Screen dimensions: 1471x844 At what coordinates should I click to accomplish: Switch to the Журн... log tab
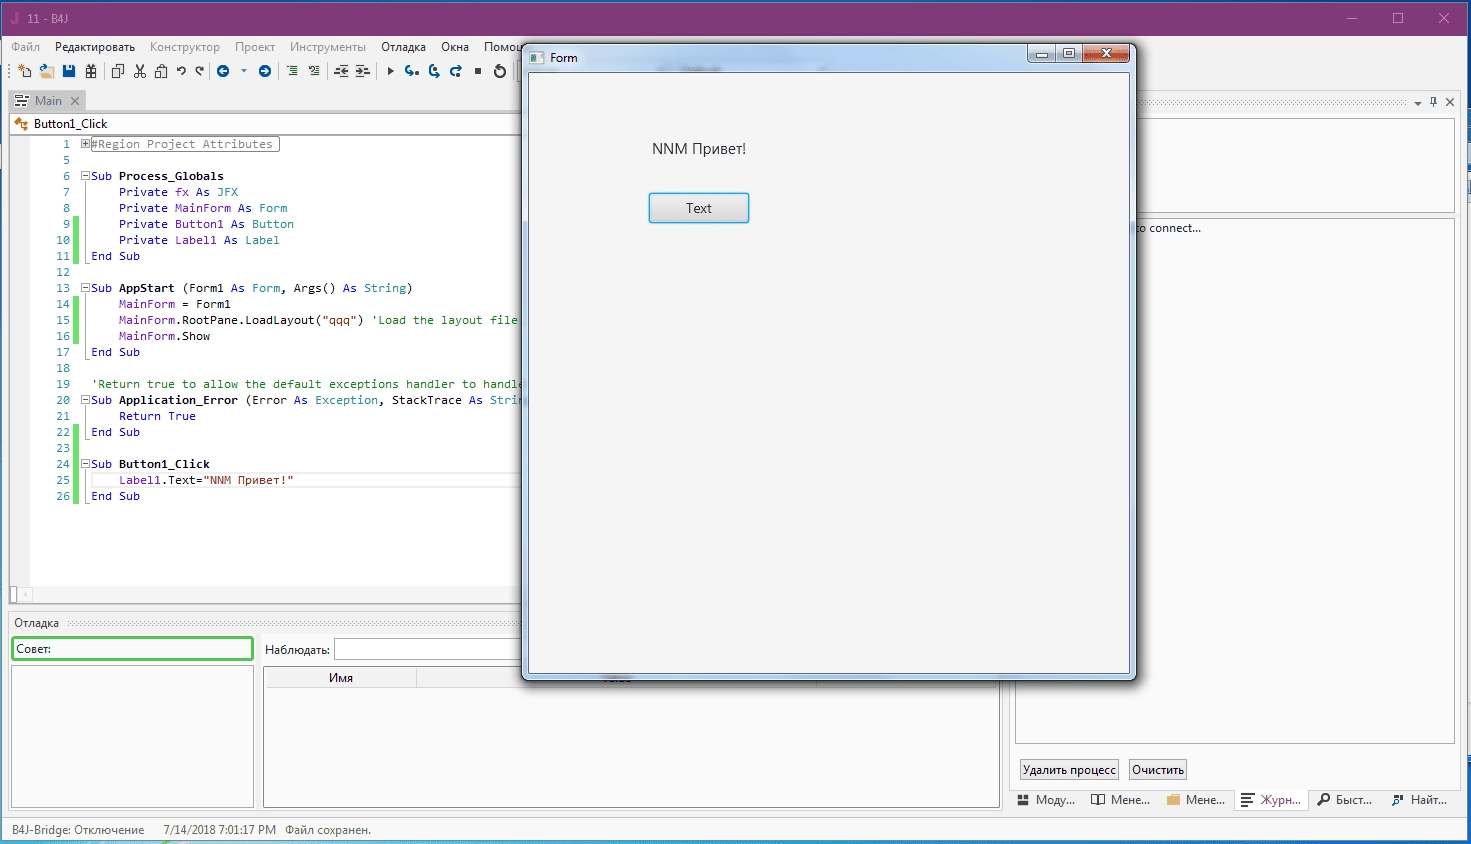[x=1271, y=800]
